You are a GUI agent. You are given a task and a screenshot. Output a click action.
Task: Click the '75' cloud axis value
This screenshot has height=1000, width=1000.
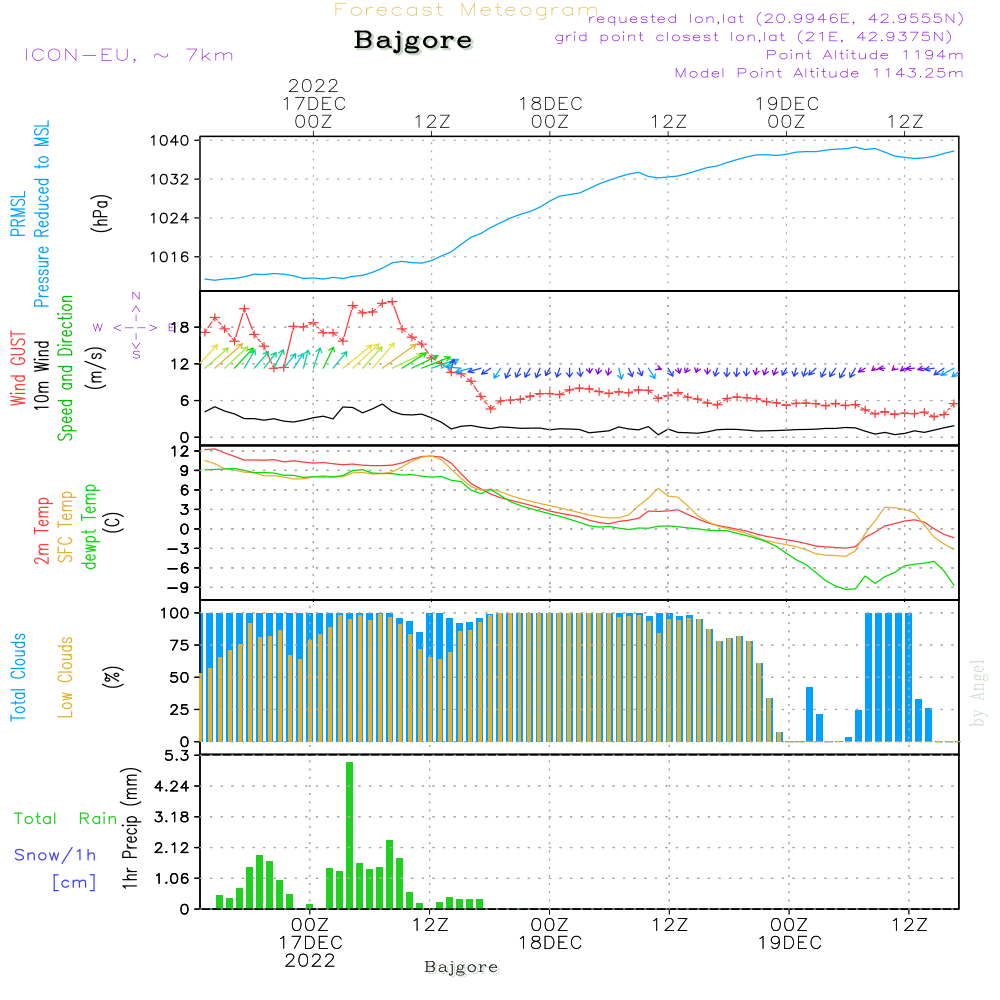click(x=180, y=645)
